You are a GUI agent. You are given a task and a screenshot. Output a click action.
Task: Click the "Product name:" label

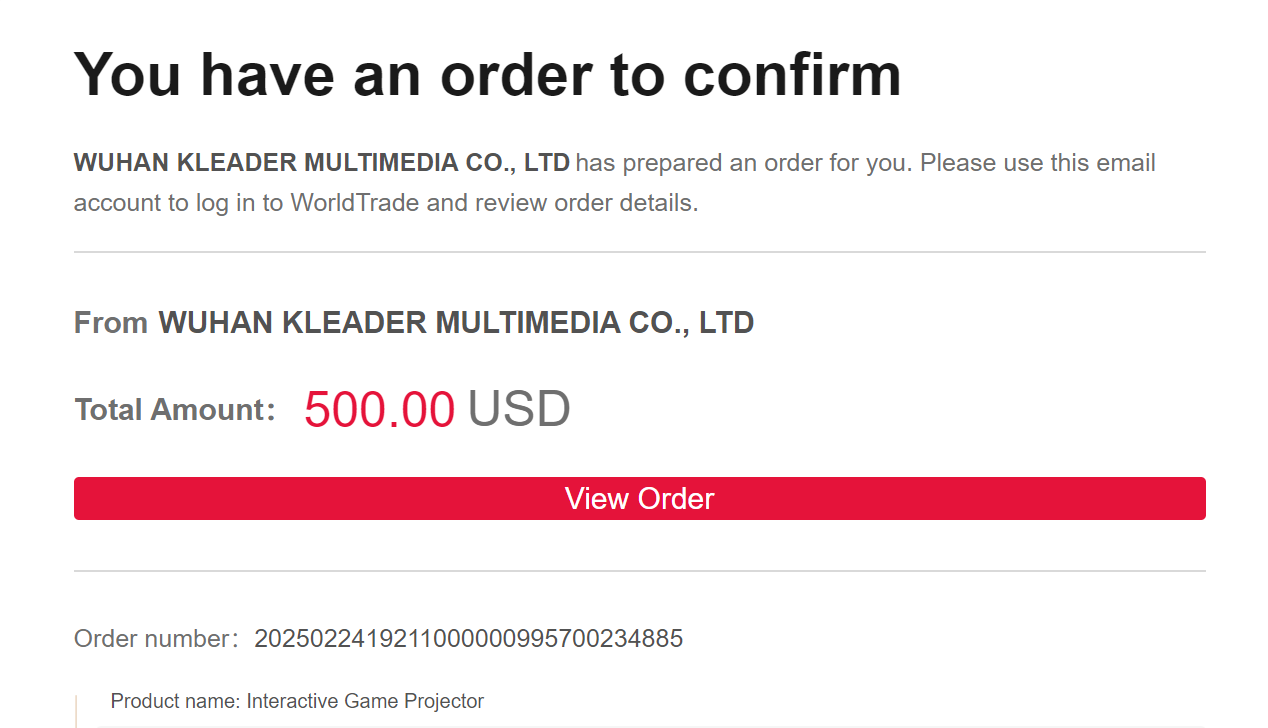click(175, 701)
